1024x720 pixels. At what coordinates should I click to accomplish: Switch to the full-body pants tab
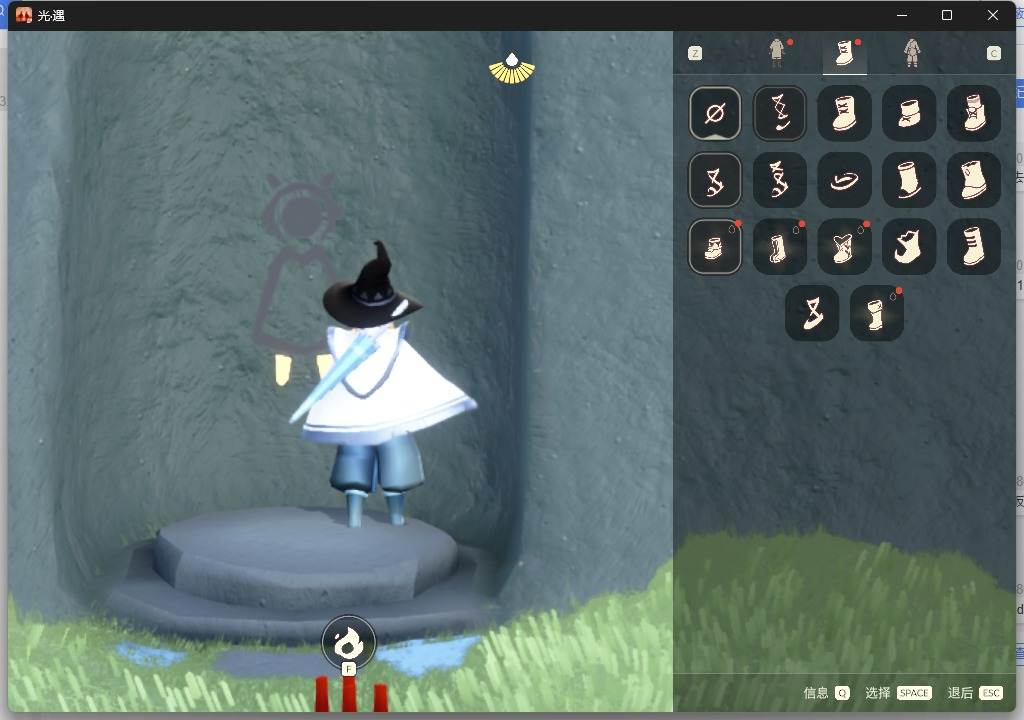coord(912,53)
